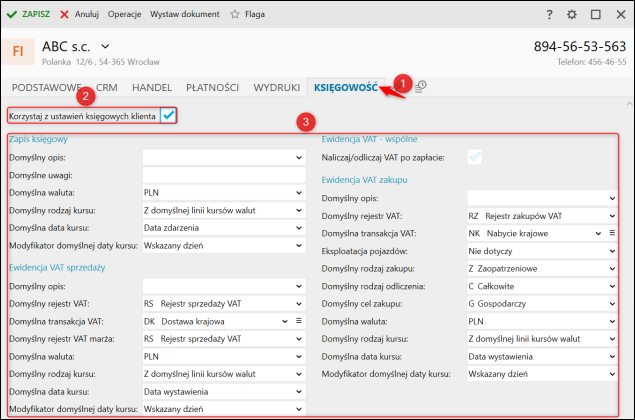Click the address text Polanka 12/6, 54-365 Wrocław
The height and width of the screenshot is (420, 635).
[101, 62]
